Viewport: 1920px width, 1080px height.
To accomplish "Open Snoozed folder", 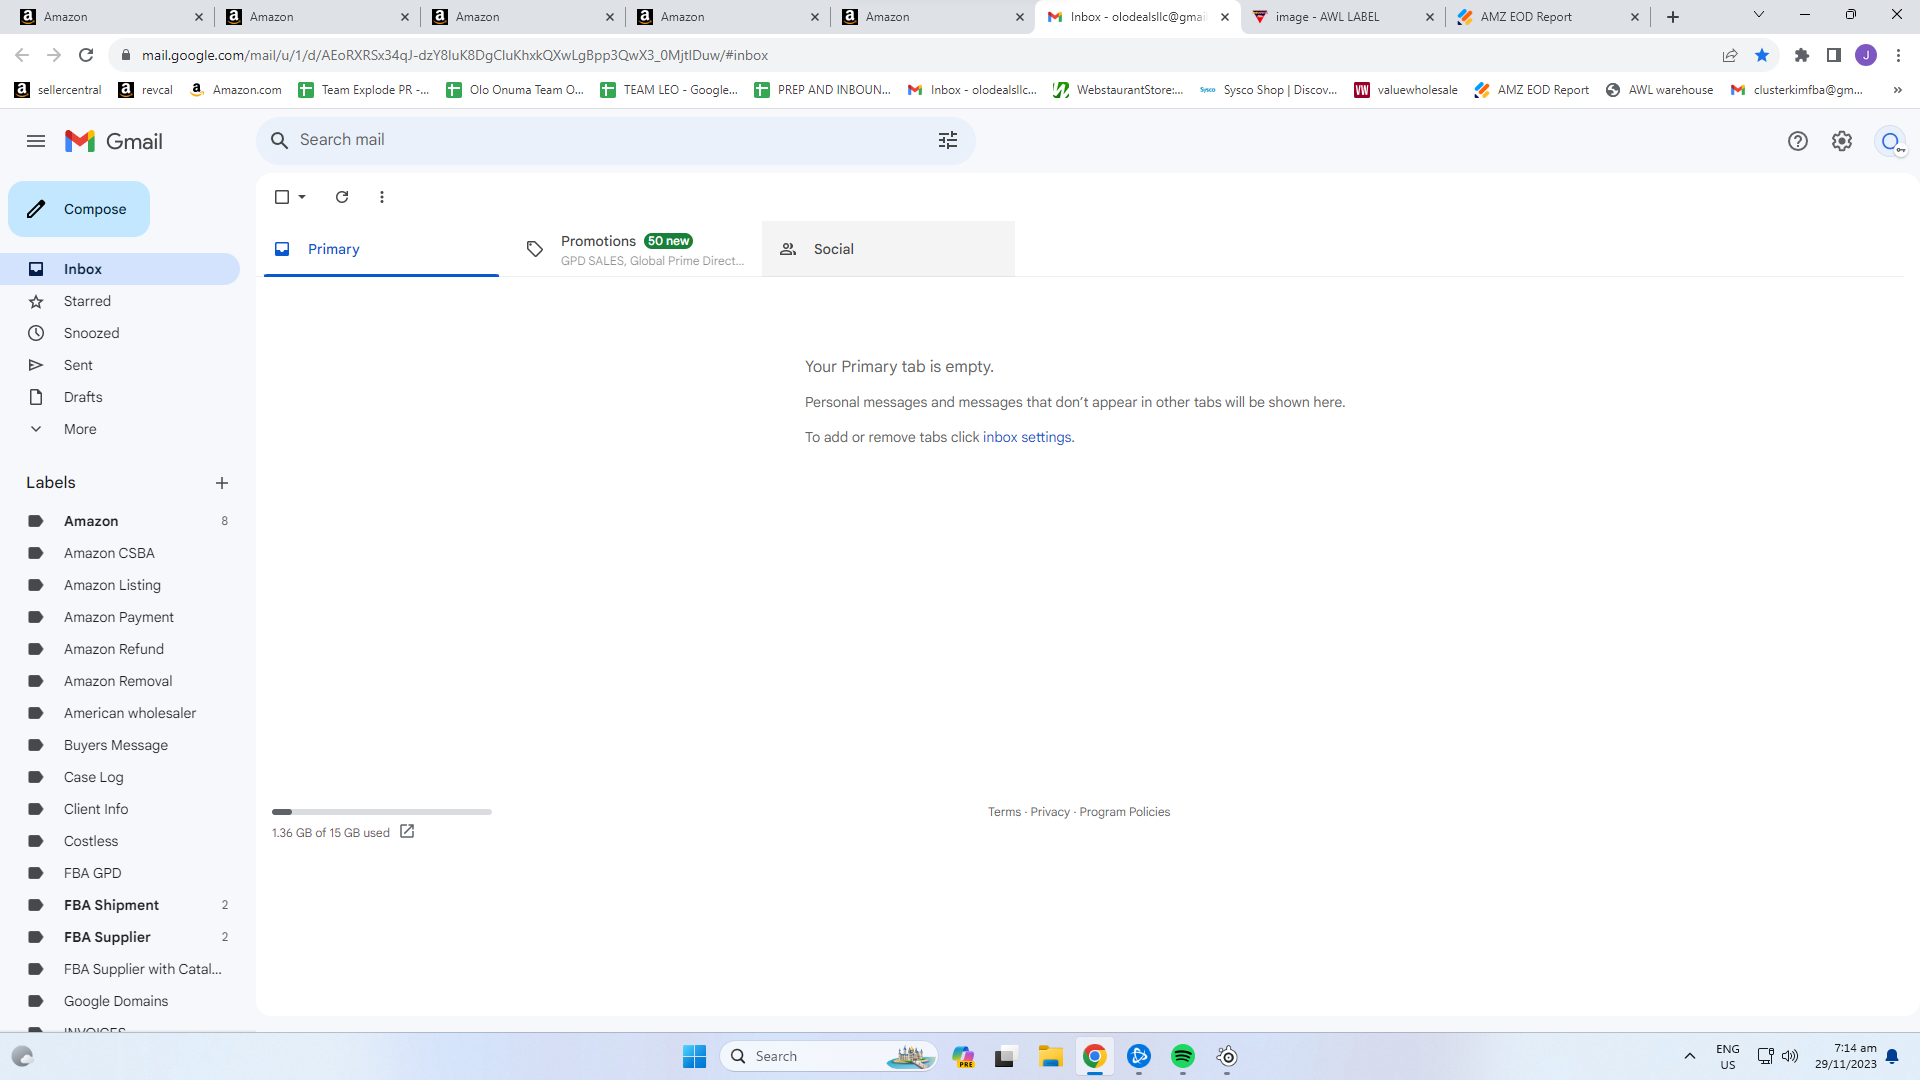I will (120, 333).
